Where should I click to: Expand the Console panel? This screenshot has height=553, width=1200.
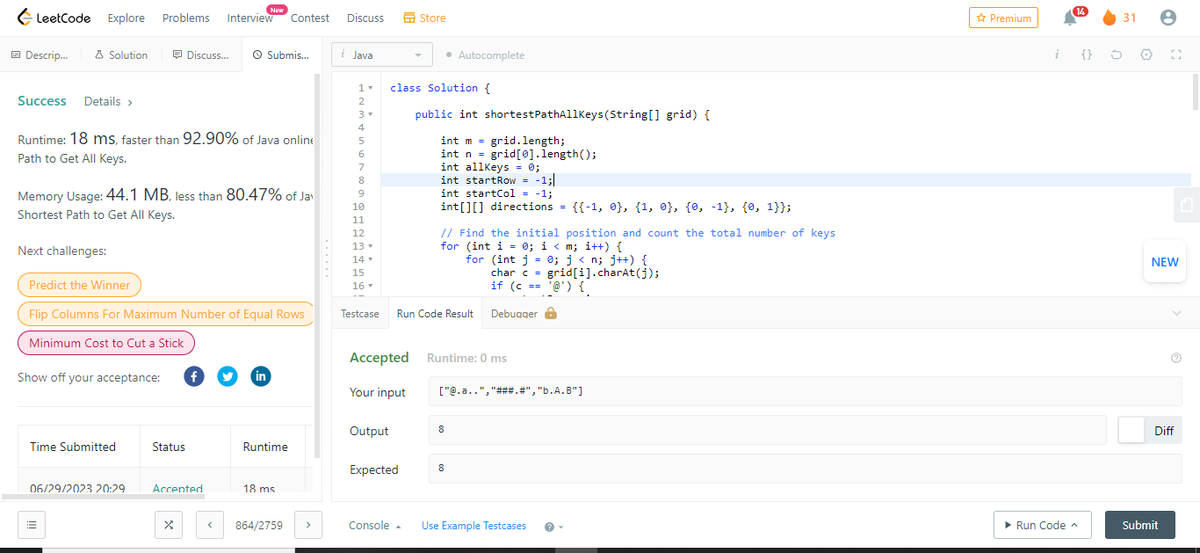click(375, 525)
